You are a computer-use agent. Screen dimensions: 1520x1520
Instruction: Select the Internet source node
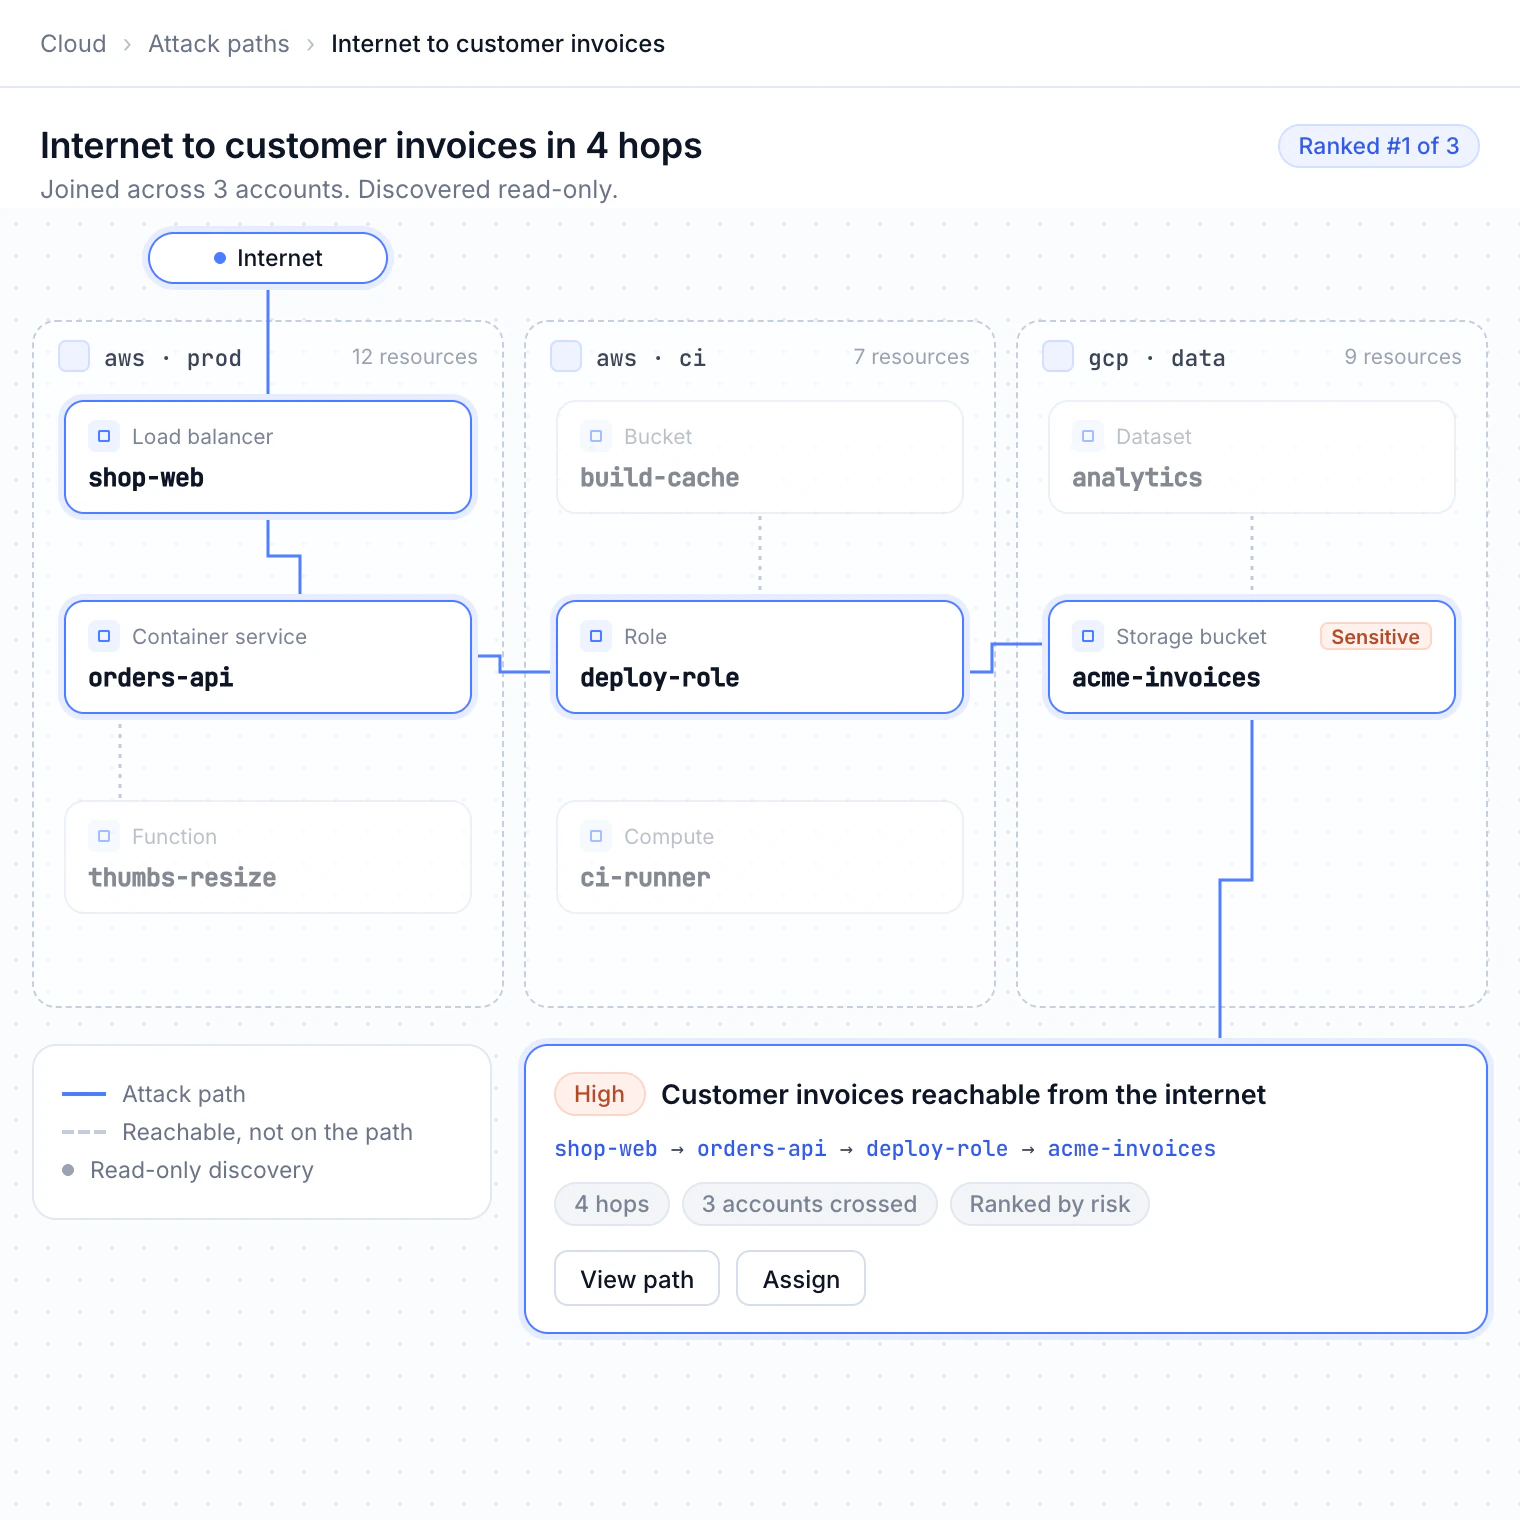268,258
